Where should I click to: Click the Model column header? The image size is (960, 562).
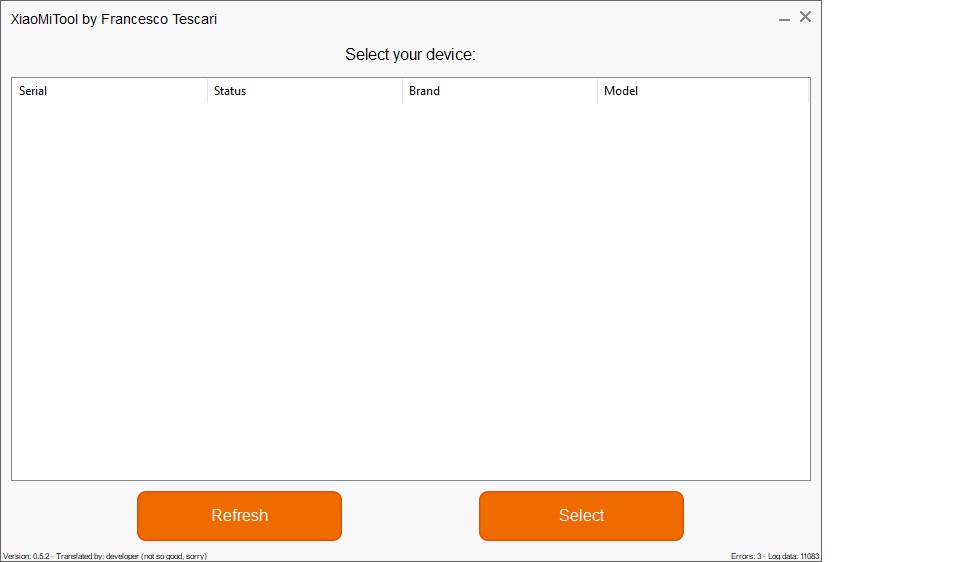point(703,91)
